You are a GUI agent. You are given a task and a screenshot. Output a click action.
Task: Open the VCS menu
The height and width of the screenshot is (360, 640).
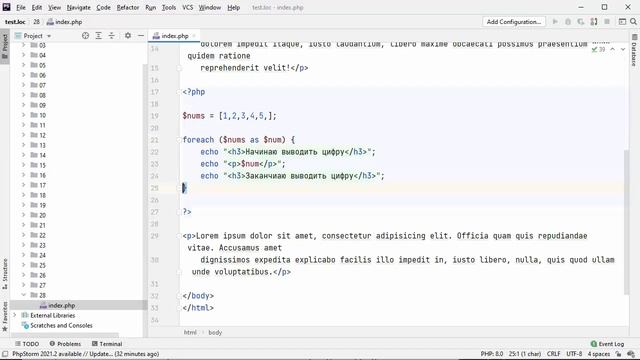[187, 7]
